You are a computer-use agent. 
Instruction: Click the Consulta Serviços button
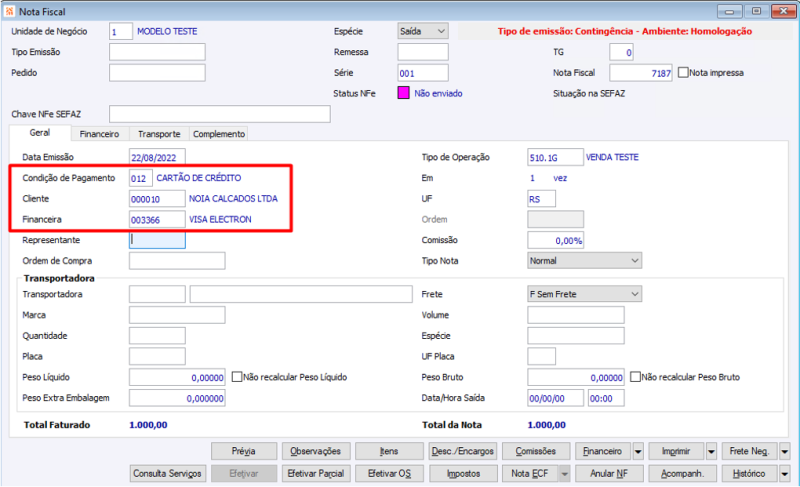168,473
